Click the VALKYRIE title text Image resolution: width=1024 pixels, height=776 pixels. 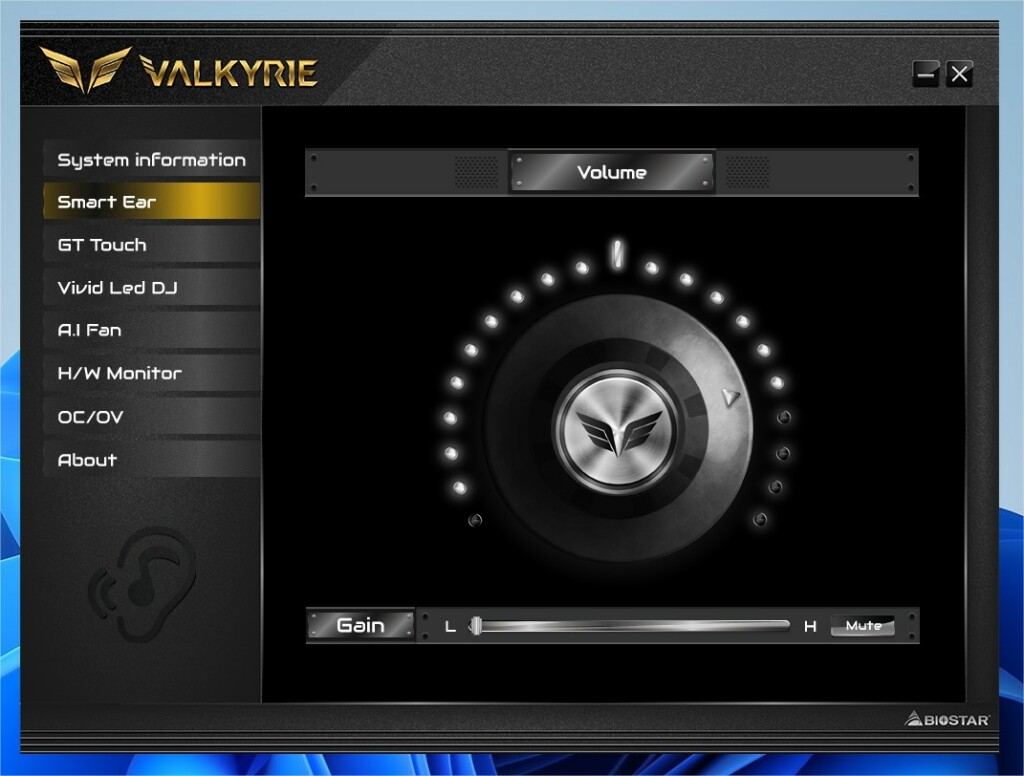click(x=229, y=72)
